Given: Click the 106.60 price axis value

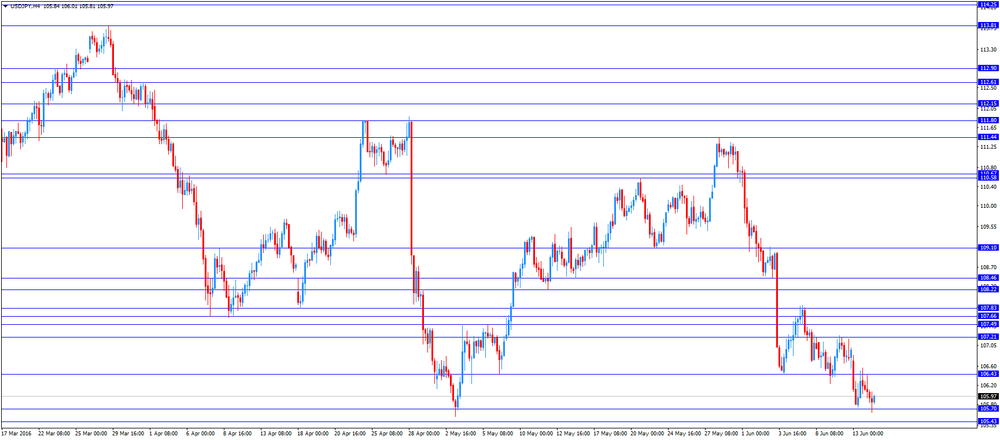Looking at the screenshot, I should [x=987, y=367].
